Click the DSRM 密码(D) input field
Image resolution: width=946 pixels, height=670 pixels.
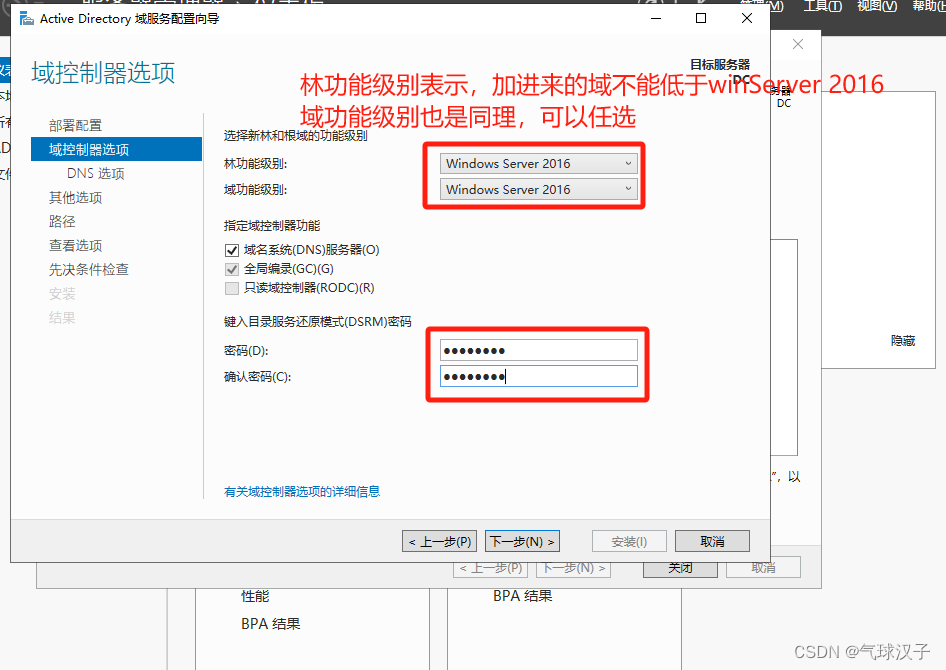coord(539,350)
